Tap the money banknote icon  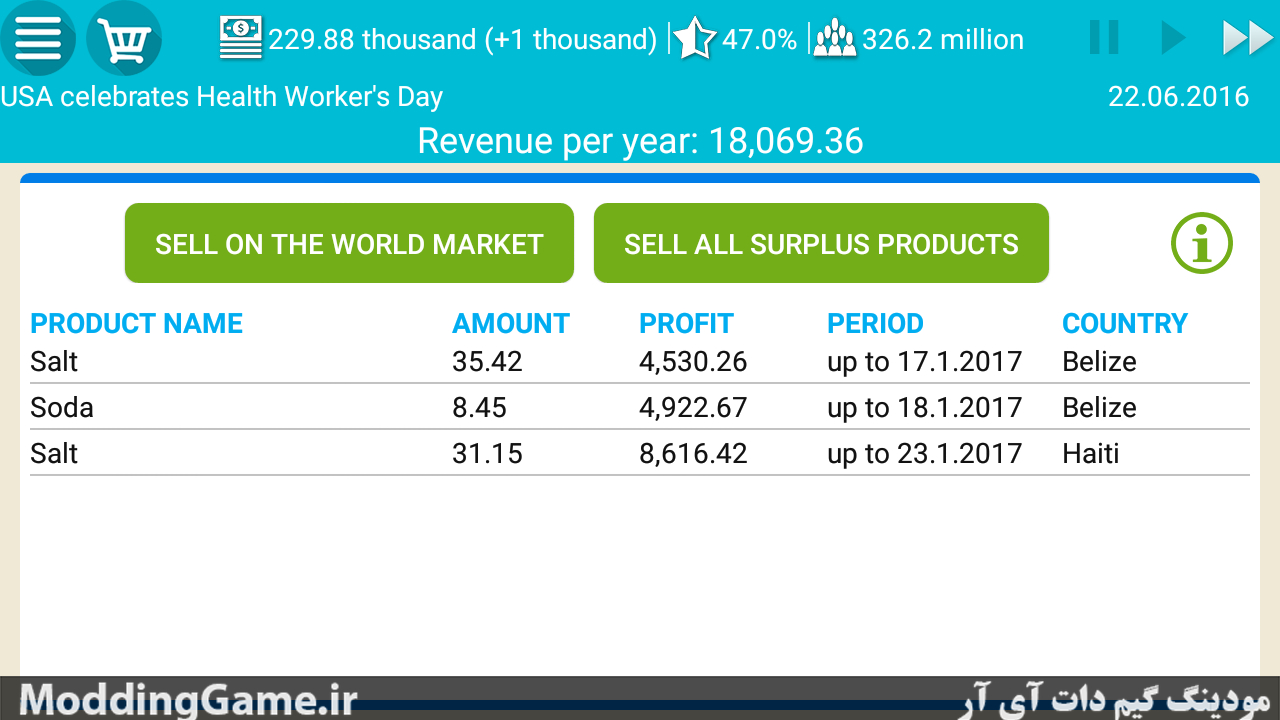(x=240, y=38)
